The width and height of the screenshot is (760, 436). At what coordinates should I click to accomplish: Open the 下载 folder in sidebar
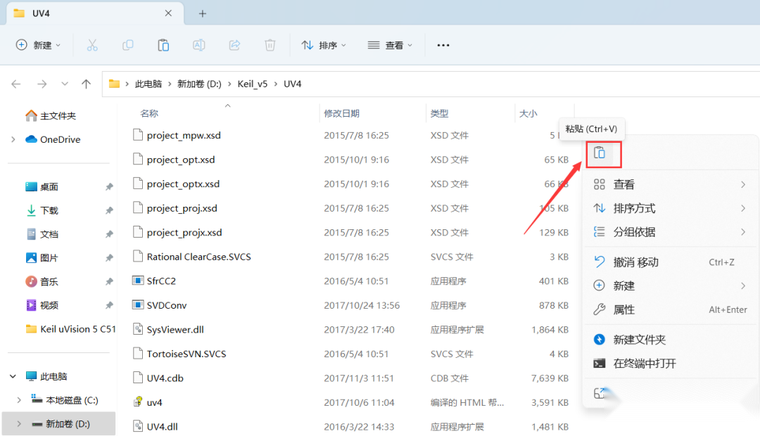49,211
